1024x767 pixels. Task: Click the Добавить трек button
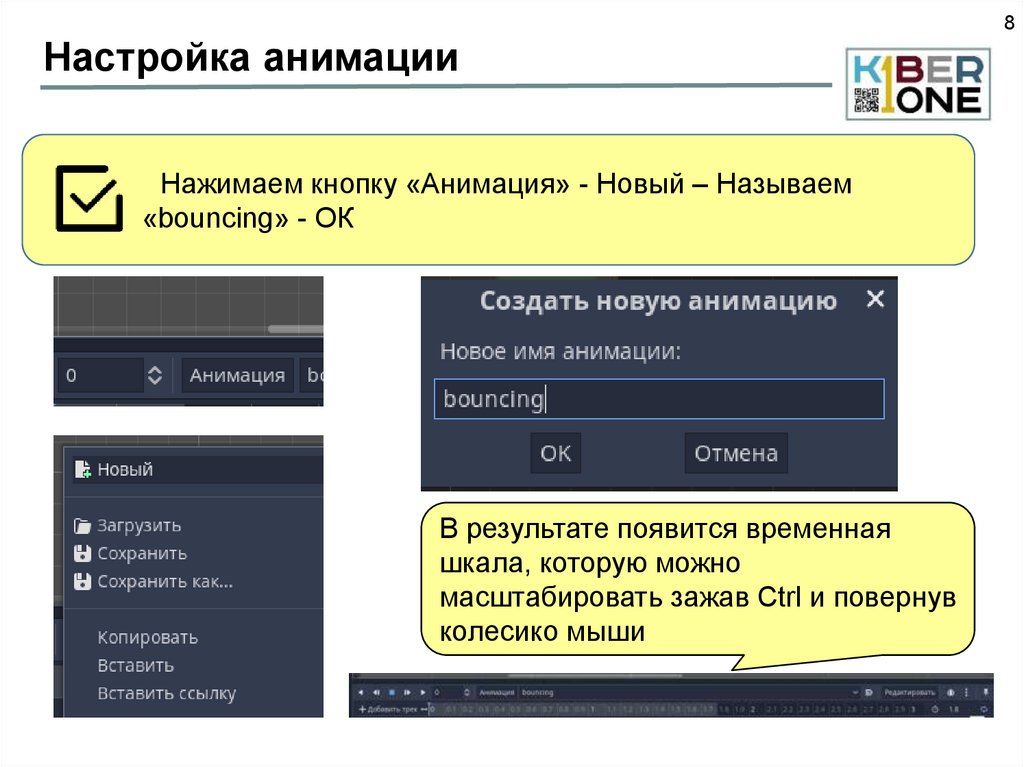[x=388, y=710]
